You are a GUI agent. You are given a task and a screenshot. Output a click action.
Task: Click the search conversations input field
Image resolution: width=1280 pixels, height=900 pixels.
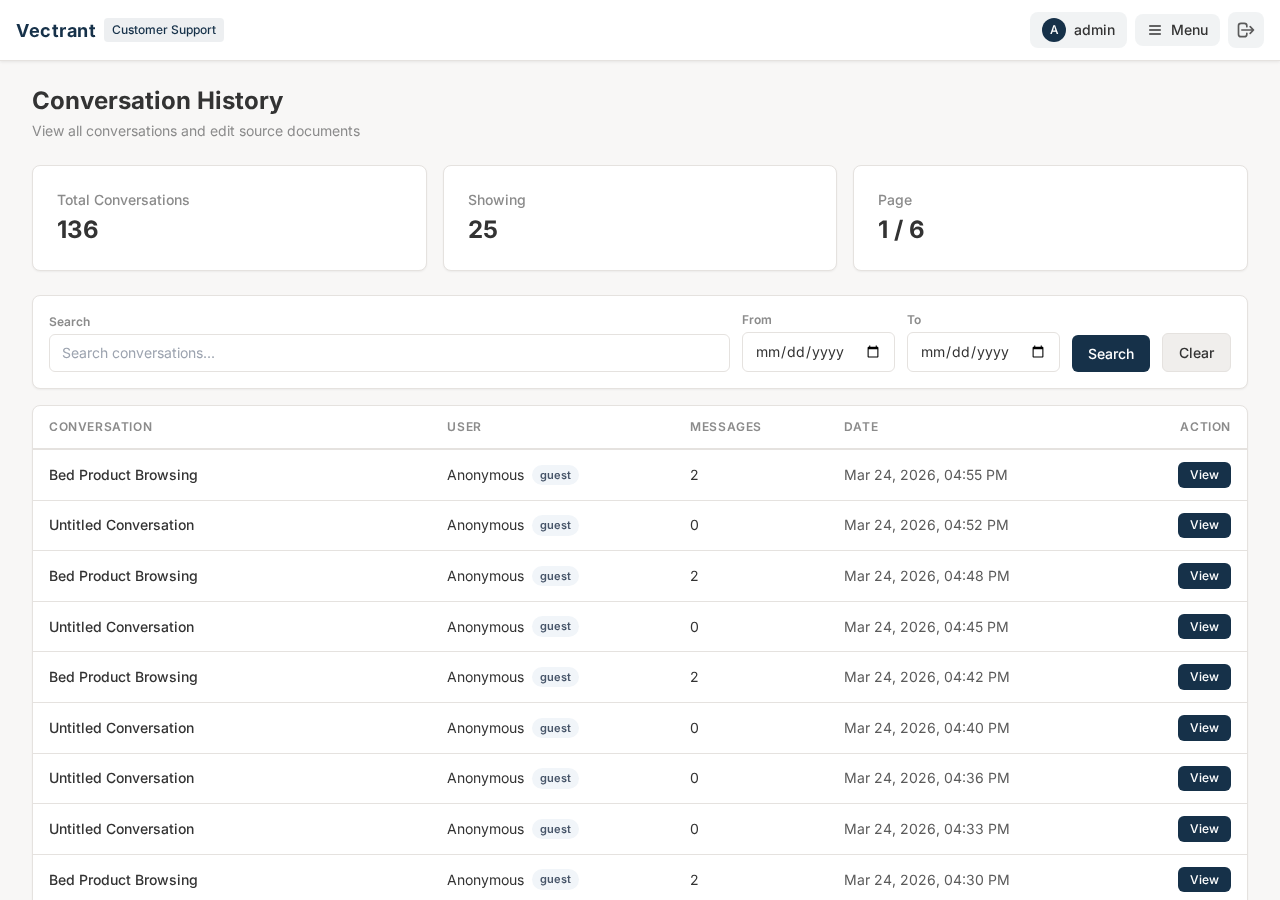pyautogui.click(x=388, y=353)
